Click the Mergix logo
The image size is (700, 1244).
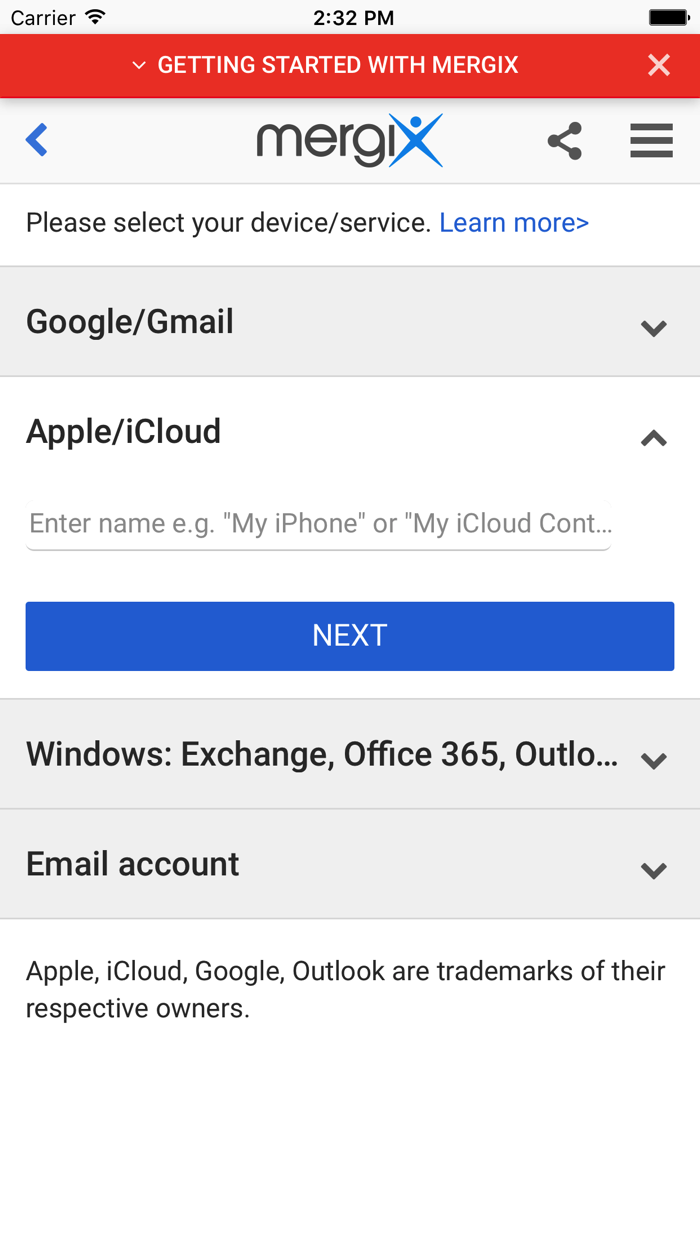350,140
